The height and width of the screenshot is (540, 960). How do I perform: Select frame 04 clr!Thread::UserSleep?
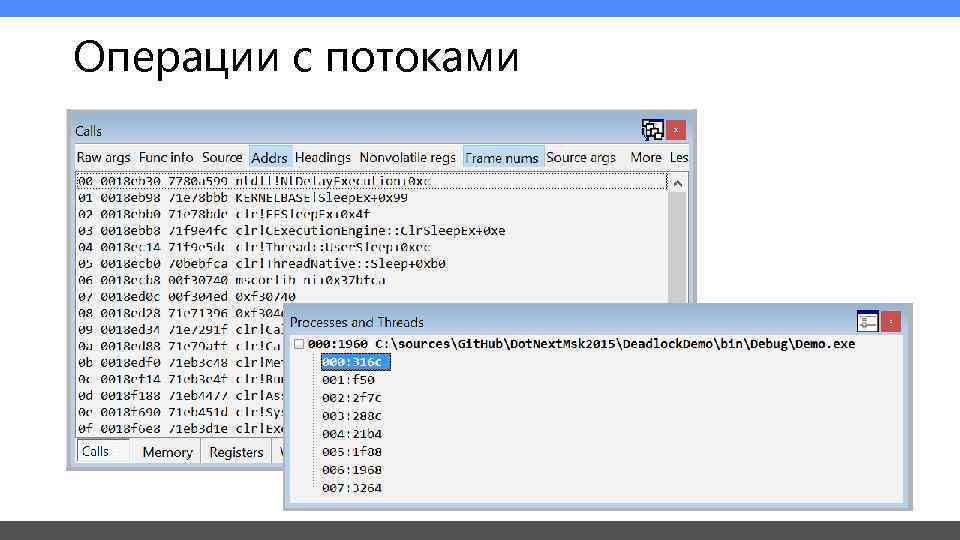point(254,247)
